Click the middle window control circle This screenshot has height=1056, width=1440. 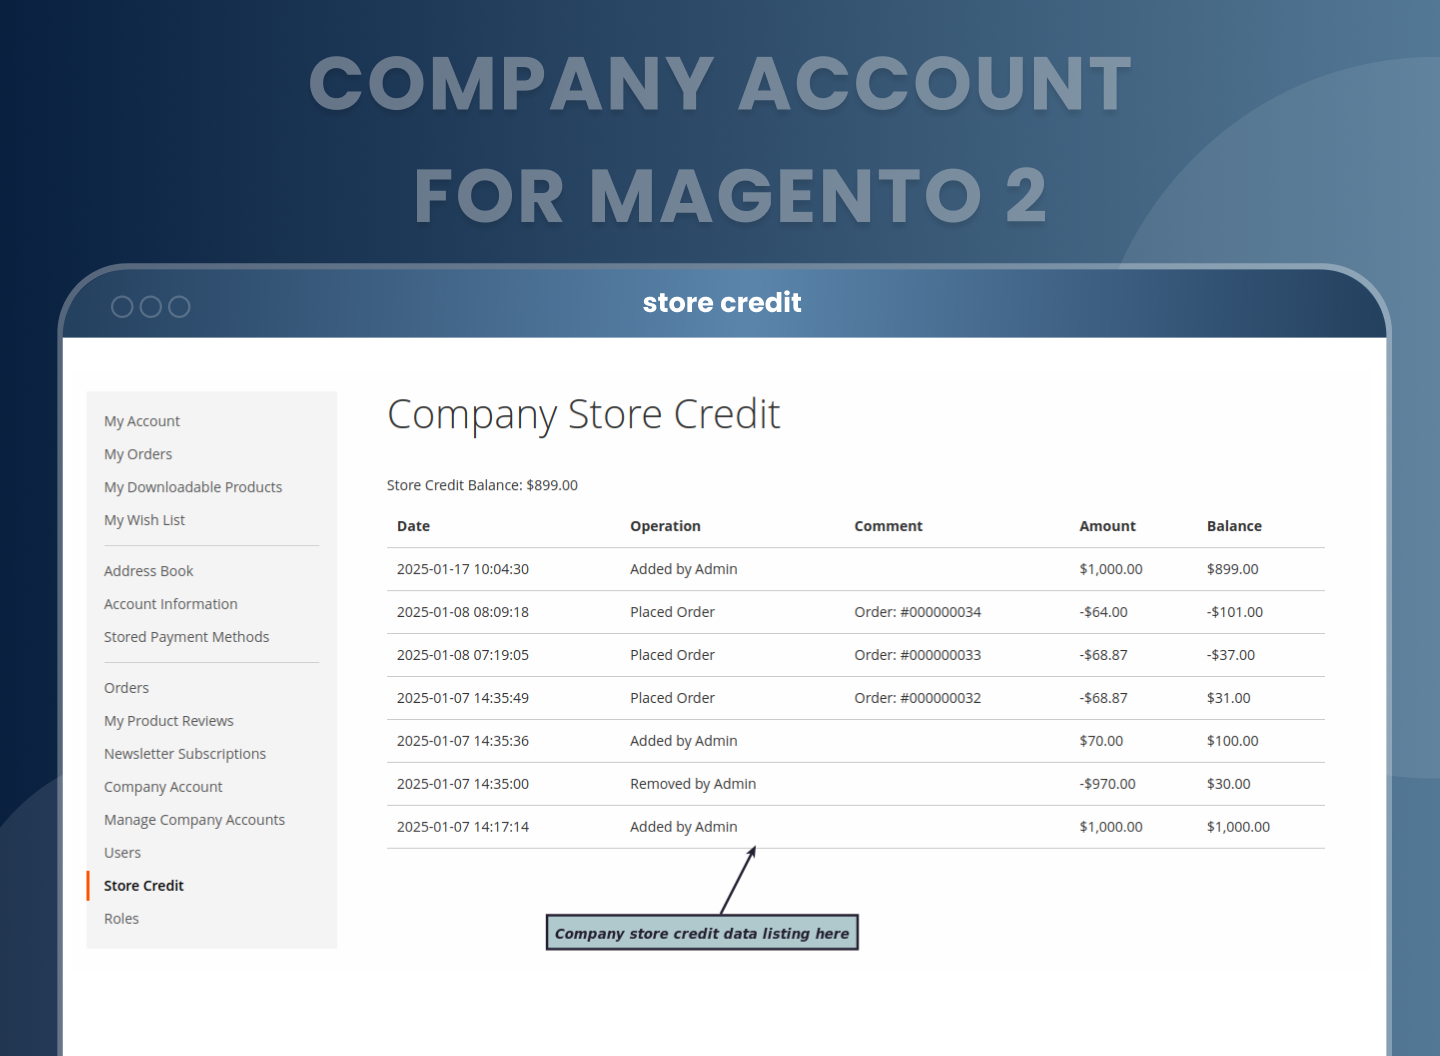(x=151, y=307)
